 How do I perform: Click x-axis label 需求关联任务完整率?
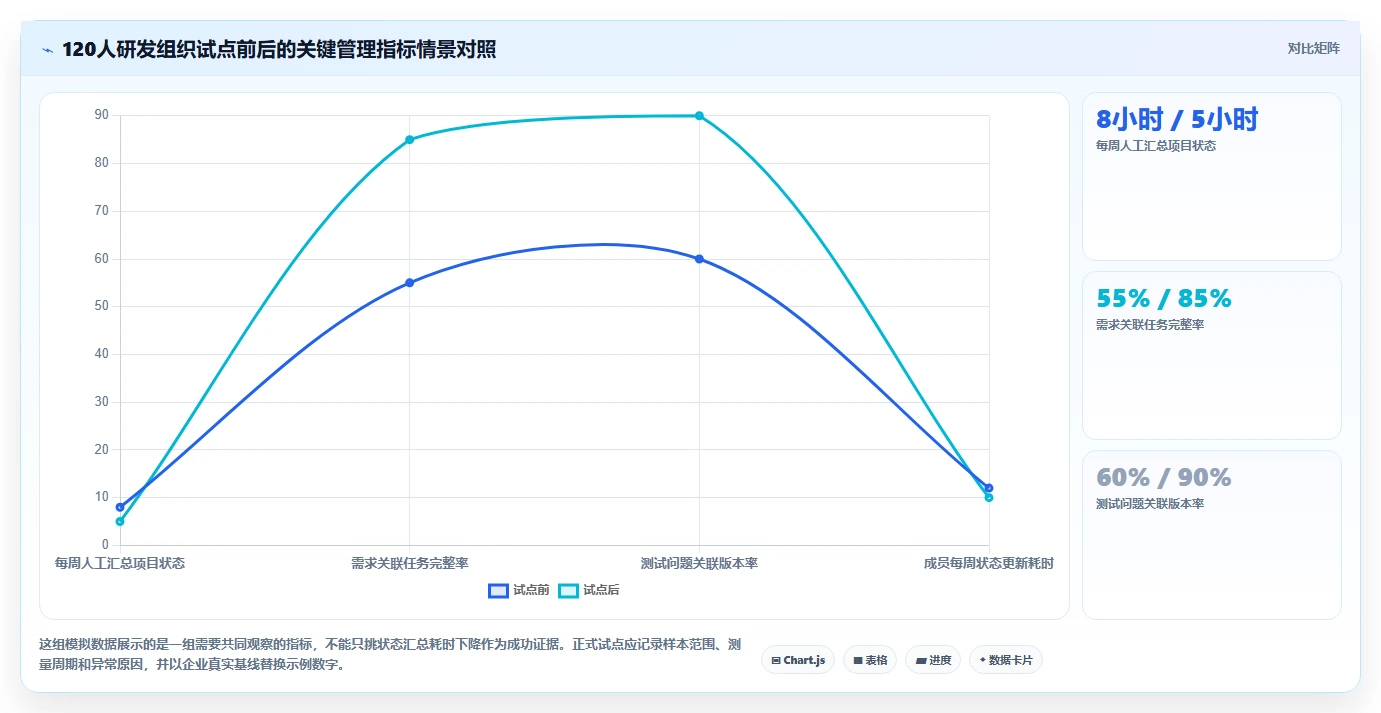point(409,563)
